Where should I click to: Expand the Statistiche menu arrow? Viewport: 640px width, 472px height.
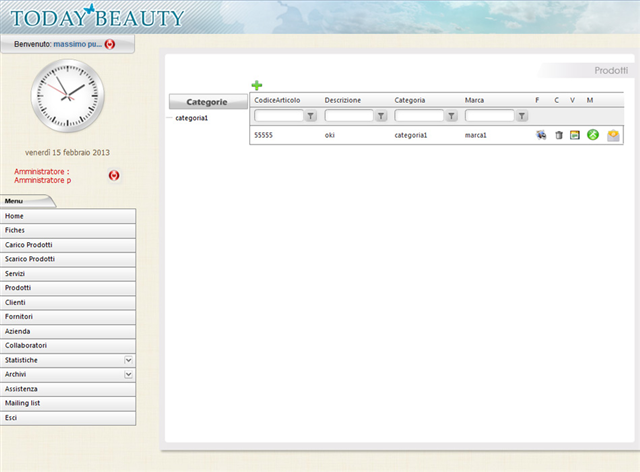tap(128, 360)
